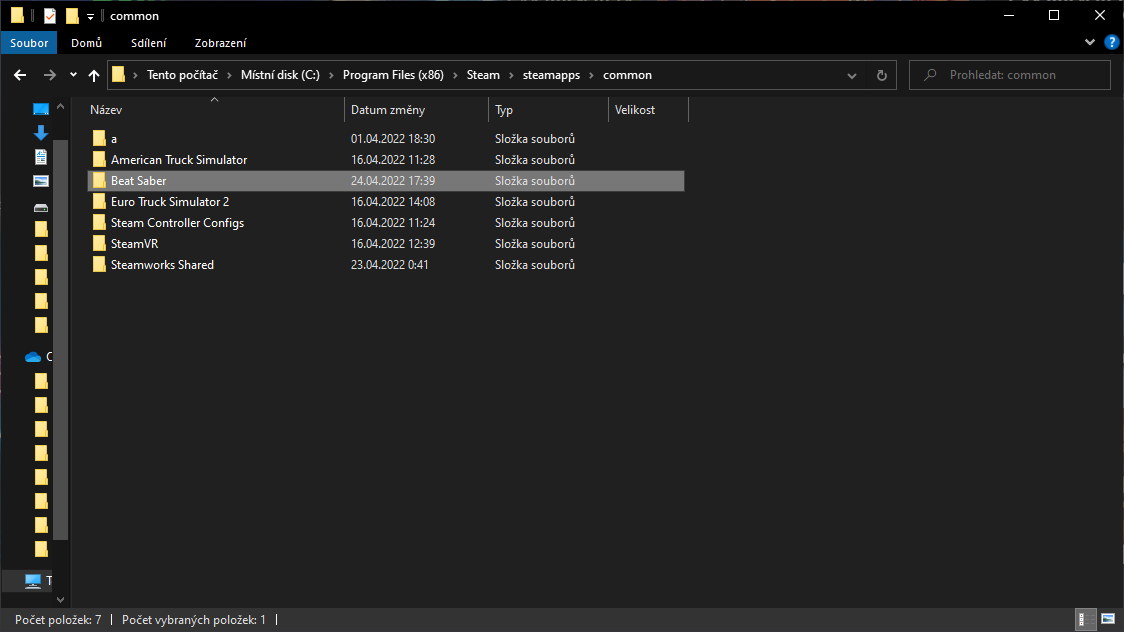
Task: Open Pictures via the sidebar picture icon
Action: point(41,181)
